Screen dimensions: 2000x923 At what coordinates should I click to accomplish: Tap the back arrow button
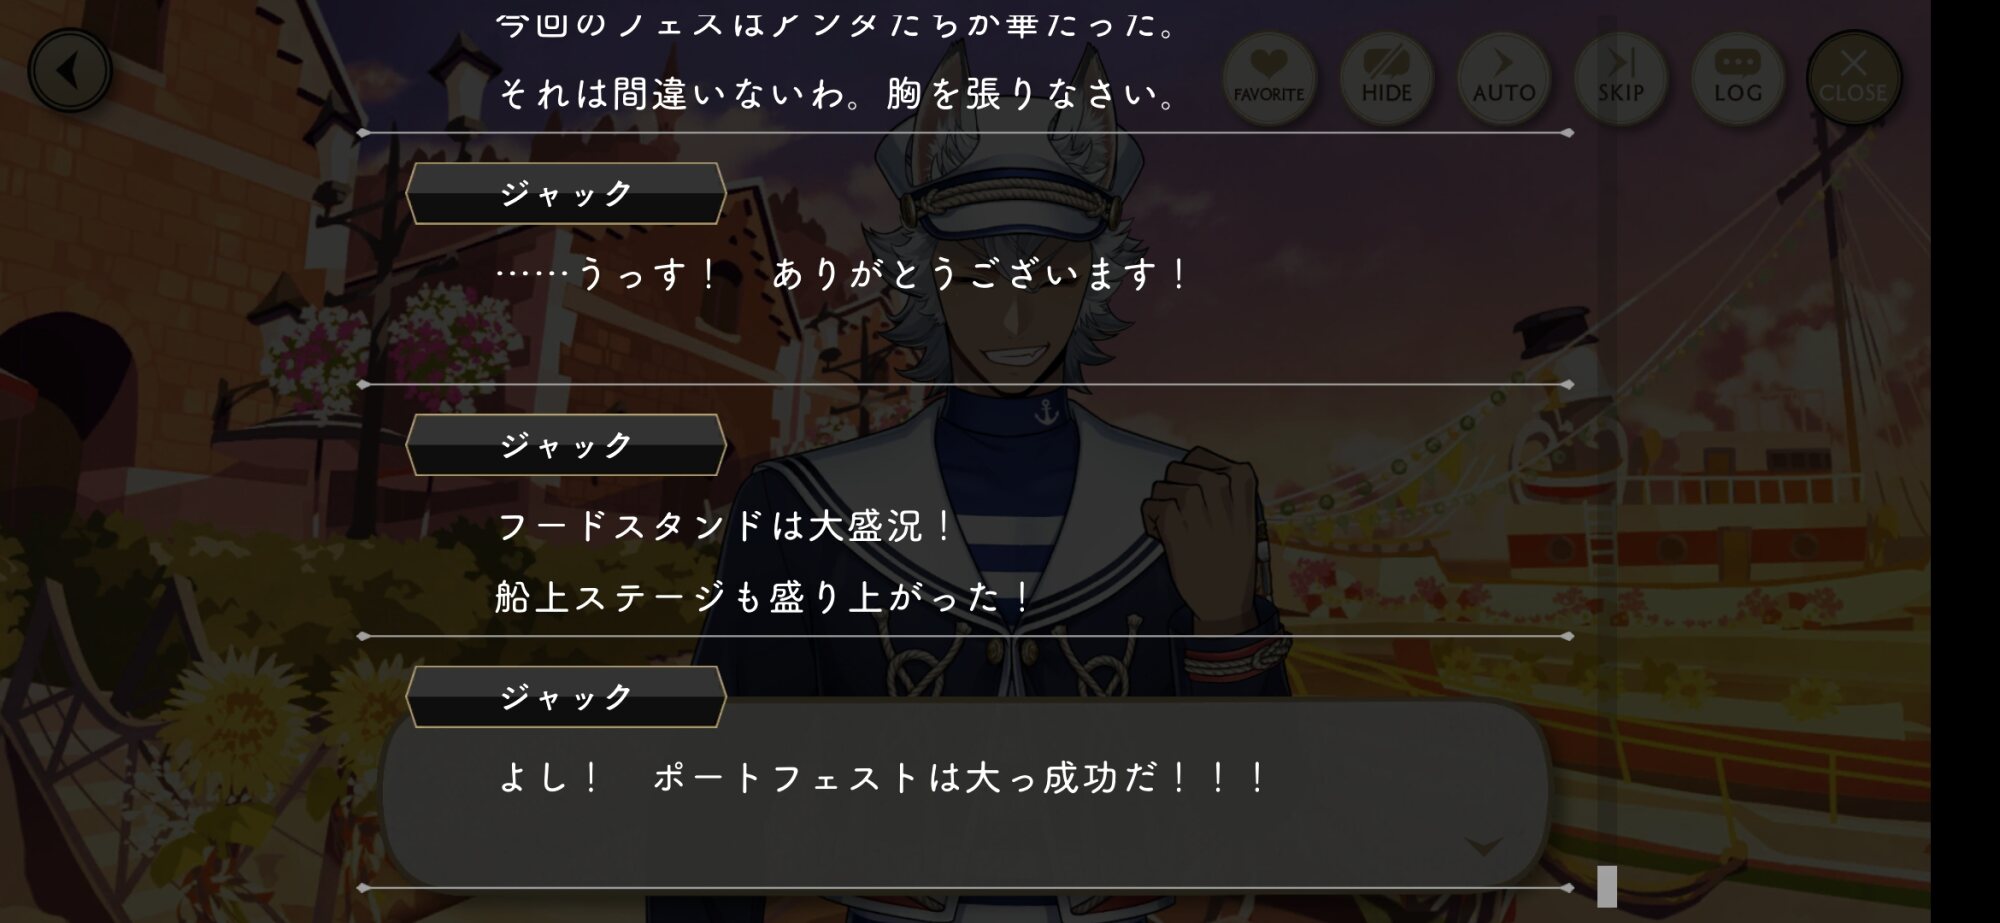tap(69, 71)
